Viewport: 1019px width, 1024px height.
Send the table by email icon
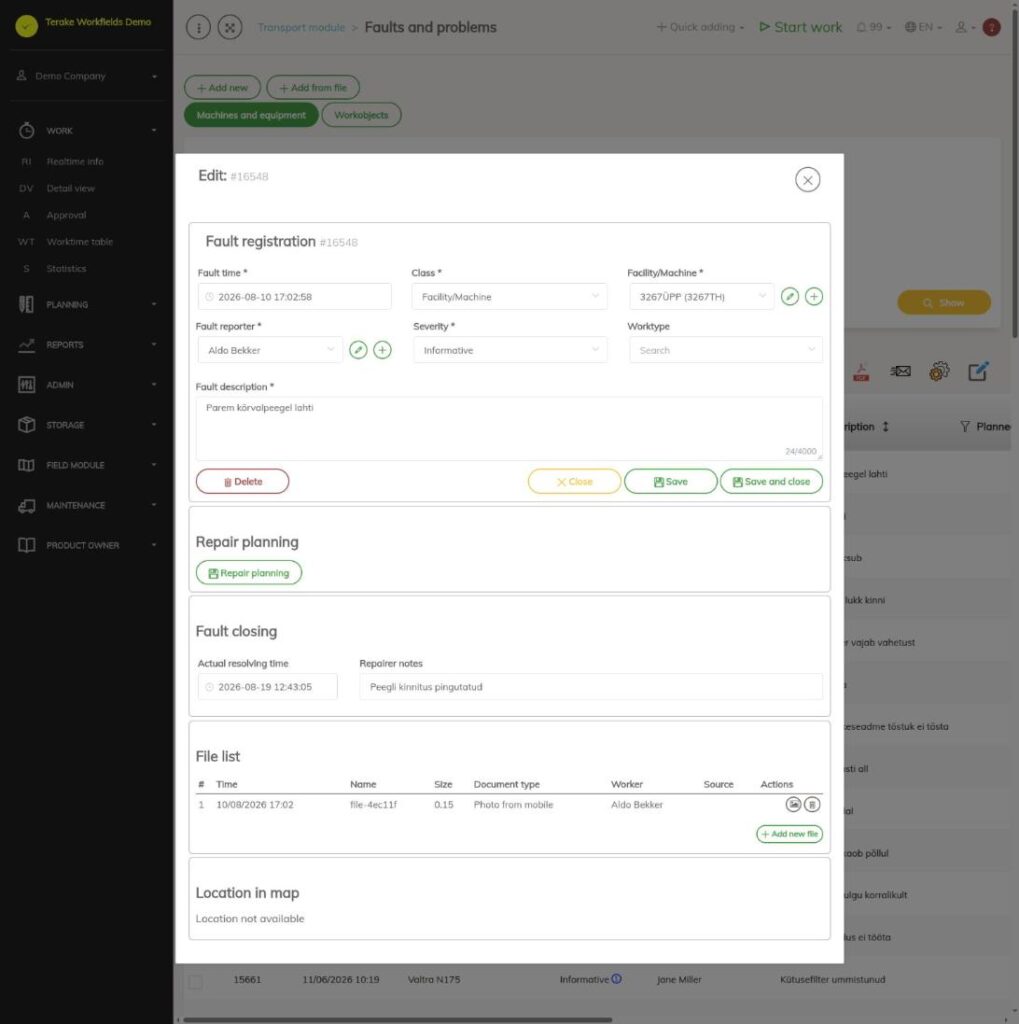tap(901, 372)
